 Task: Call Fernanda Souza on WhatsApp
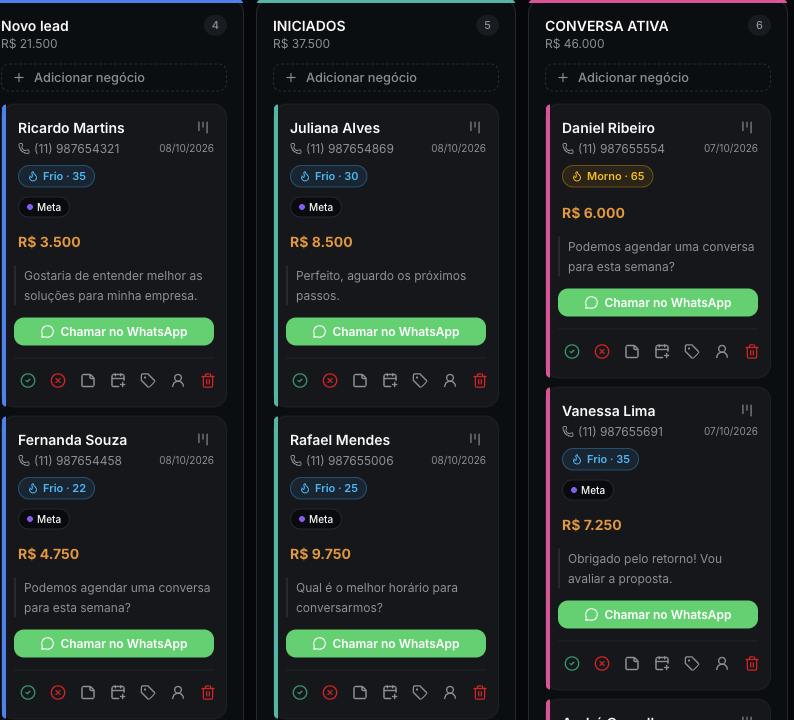pyautogui.click(x=114, y=644)
